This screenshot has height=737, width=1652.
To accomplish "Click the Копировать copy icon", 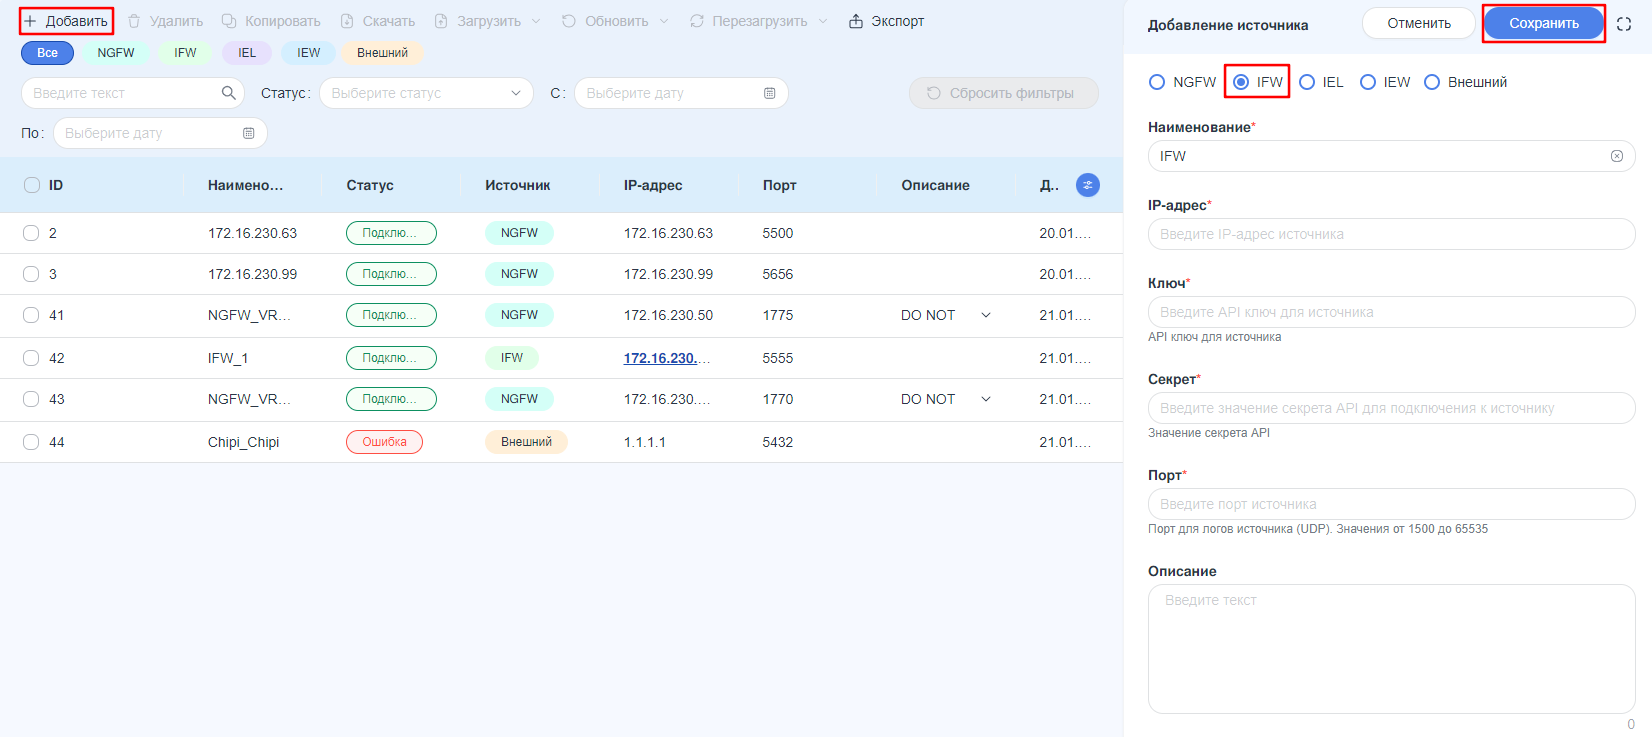I will point(229,21).
